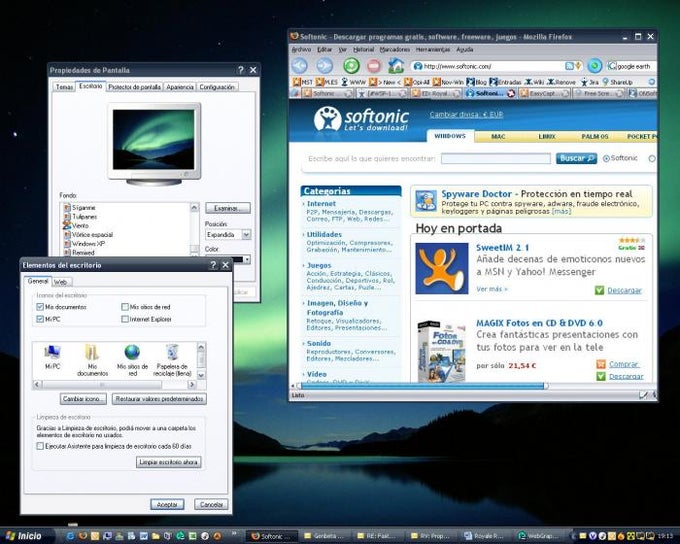The height and width of the screenshot is (544, 680).
Task: Click the right arrow of icon list scrollbar
Action: coord(191,384)
